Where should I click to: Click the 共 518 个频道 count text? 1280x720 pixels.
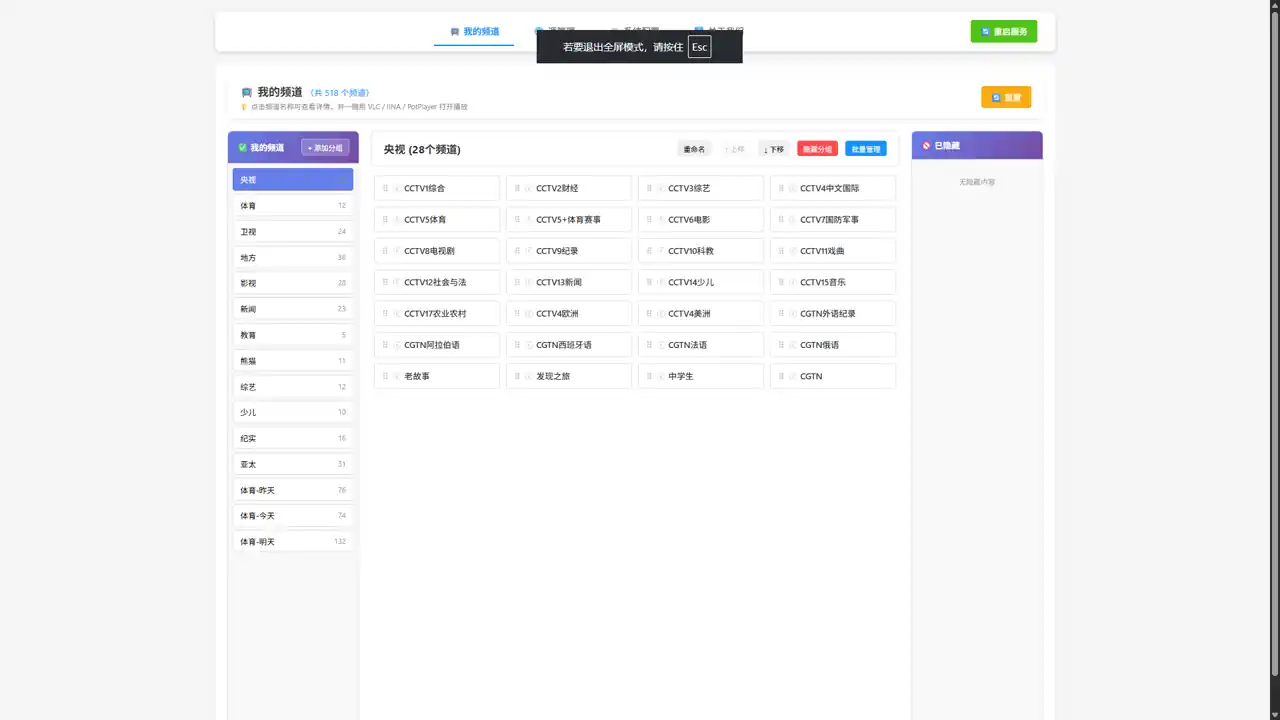pyautogui.click(x=339, y=93)
